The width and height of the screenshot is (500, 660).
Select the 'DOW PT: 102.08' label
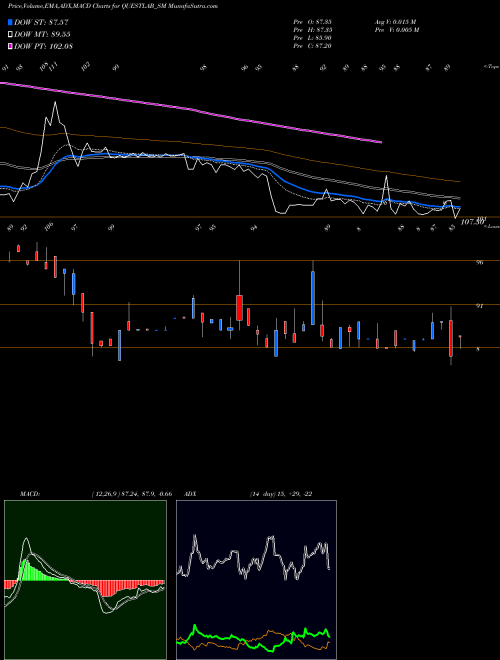[43, 46]
